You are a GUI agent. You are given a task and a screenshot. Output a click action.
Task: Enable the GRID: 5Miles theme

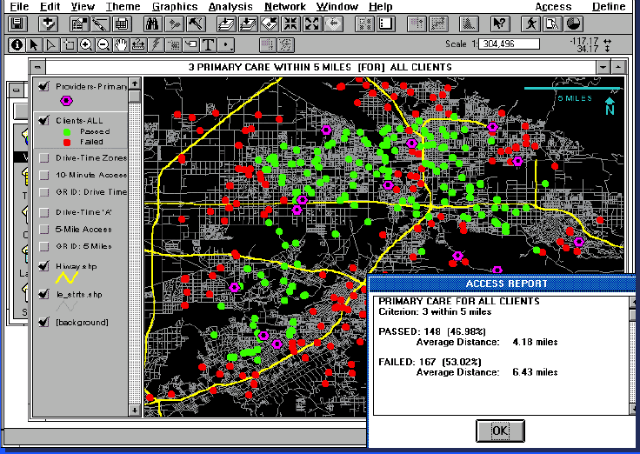pyautogui.click(x=44, y=247)
